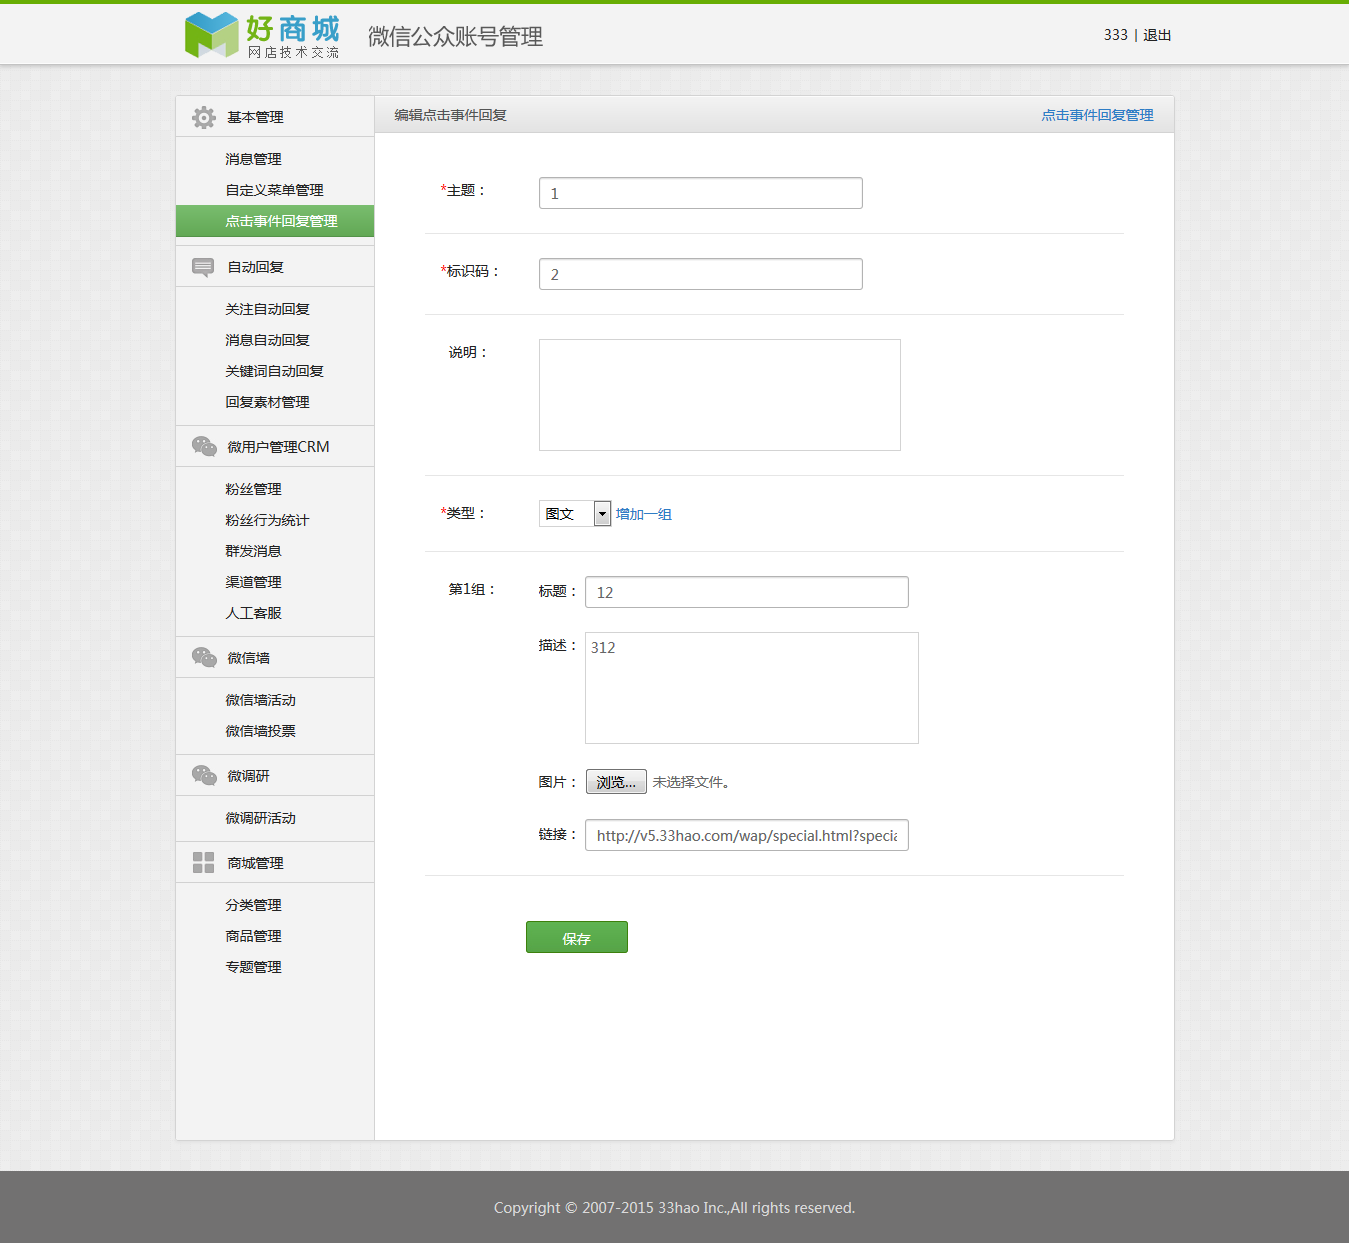Click the gear icon beside 基本管理
This screenshot has height=1243, width=1349.
pyautogui.click(x=204, y=117)
